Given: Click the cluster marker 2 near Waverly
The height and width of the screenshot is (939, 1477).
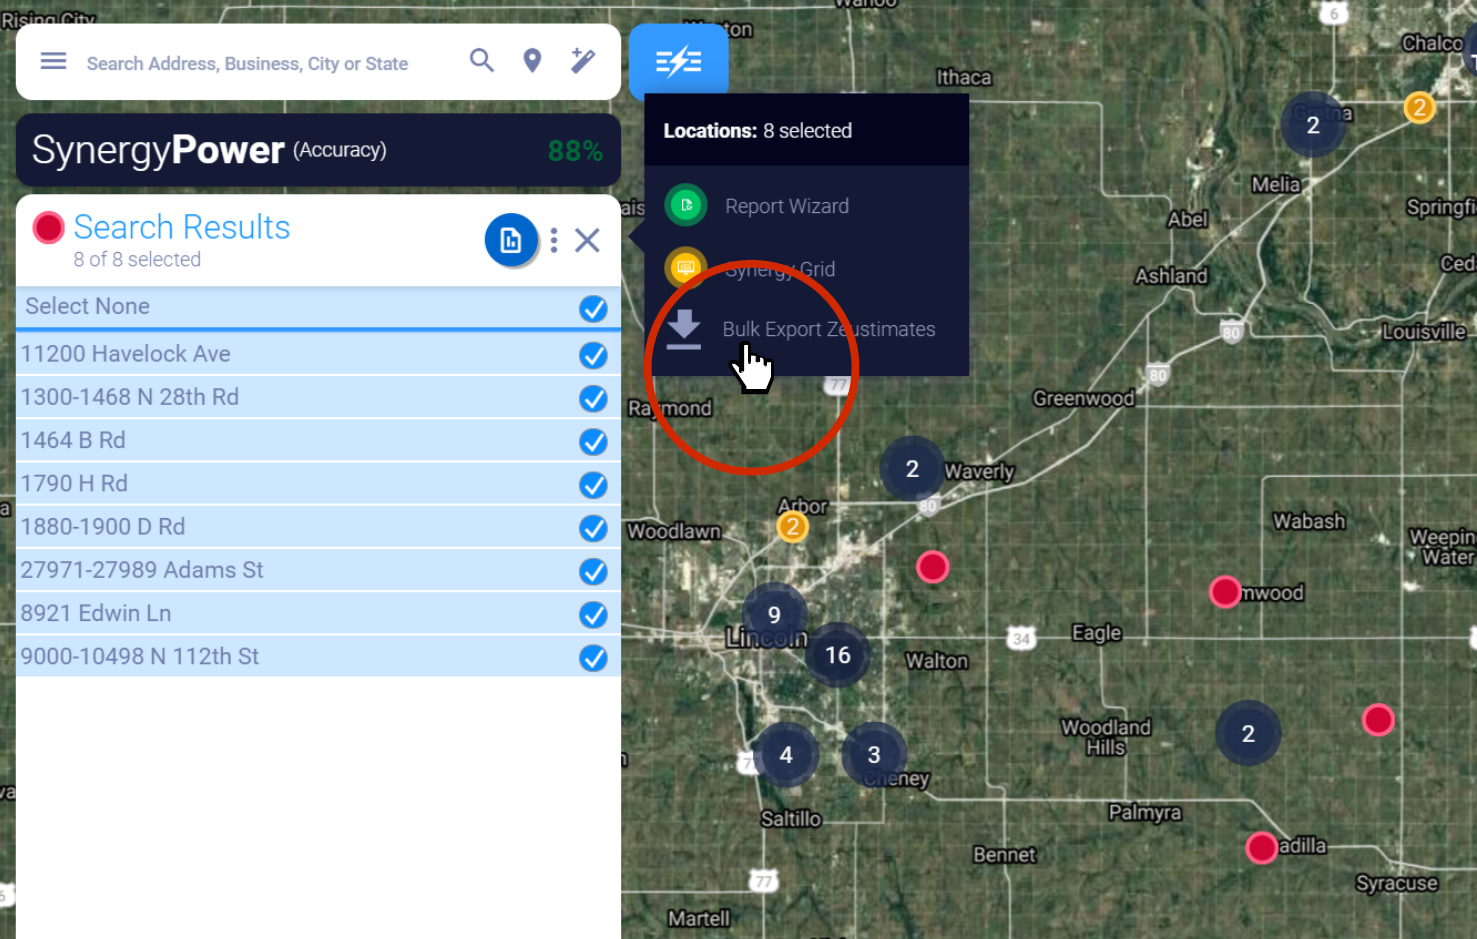Looking at the screenshot, I should tap(912, 469).
